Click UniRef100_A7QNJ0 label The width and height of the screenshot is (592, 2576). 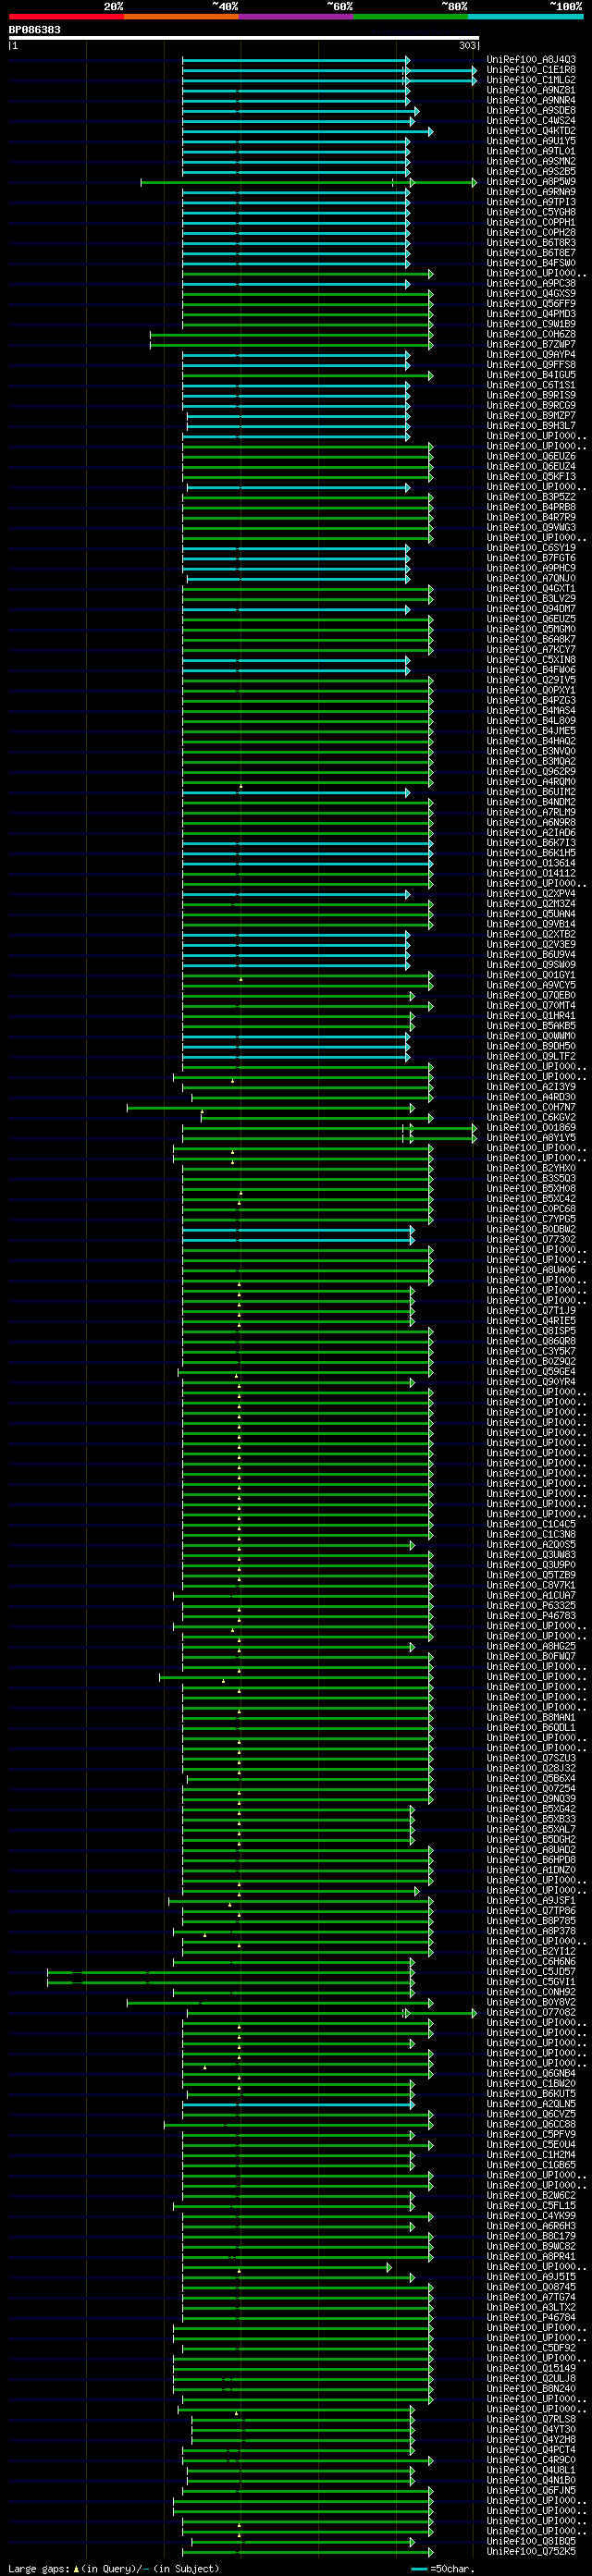coord(531,579)
